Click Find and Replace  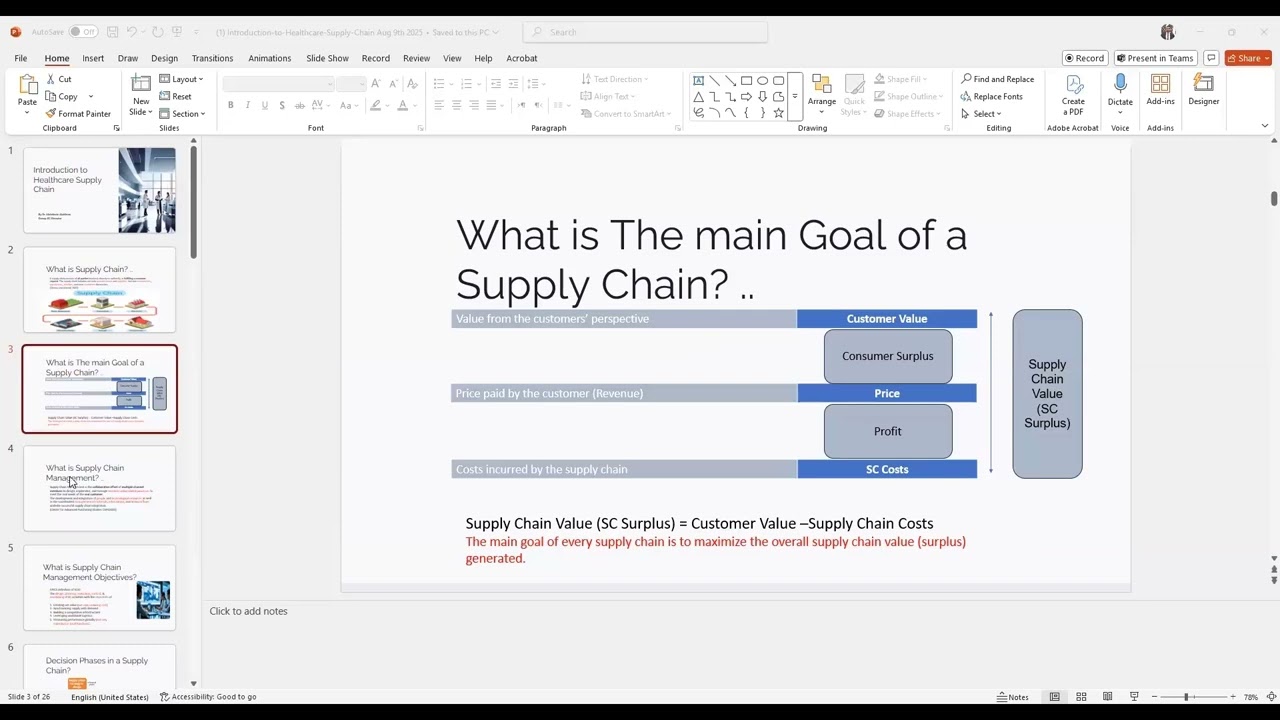point(997,79)
